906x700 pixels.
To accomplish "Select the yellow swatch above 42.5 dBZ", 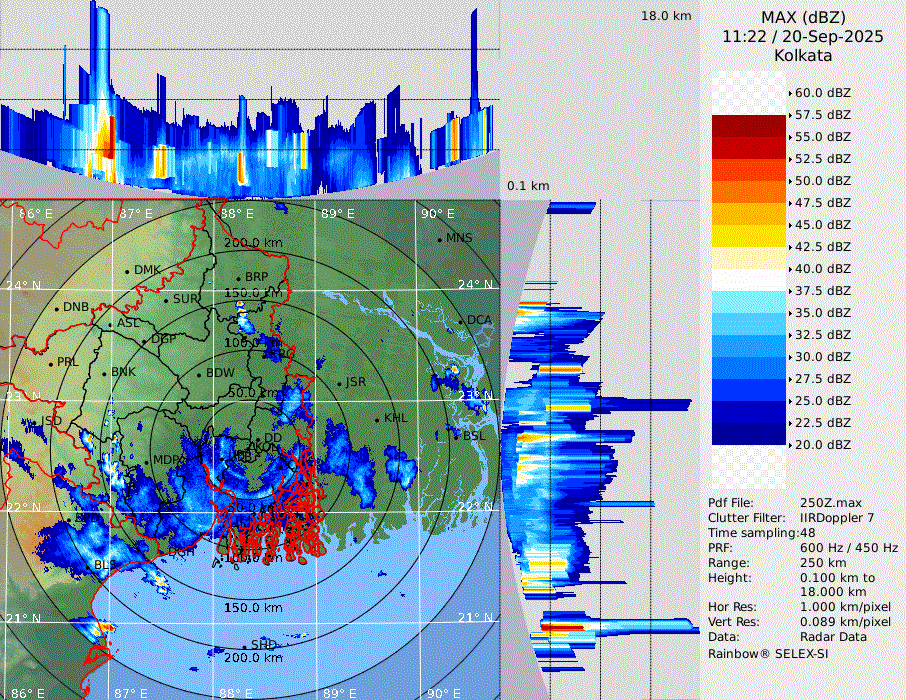I will point(748,236).
